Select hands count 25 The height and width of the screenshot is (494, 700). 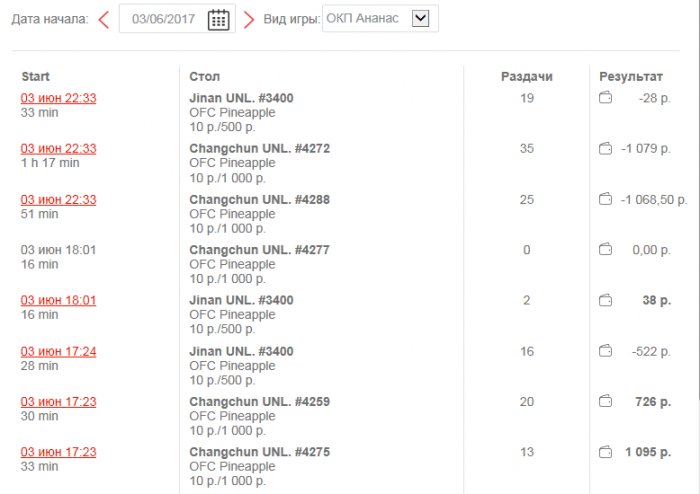coord(527,199)
